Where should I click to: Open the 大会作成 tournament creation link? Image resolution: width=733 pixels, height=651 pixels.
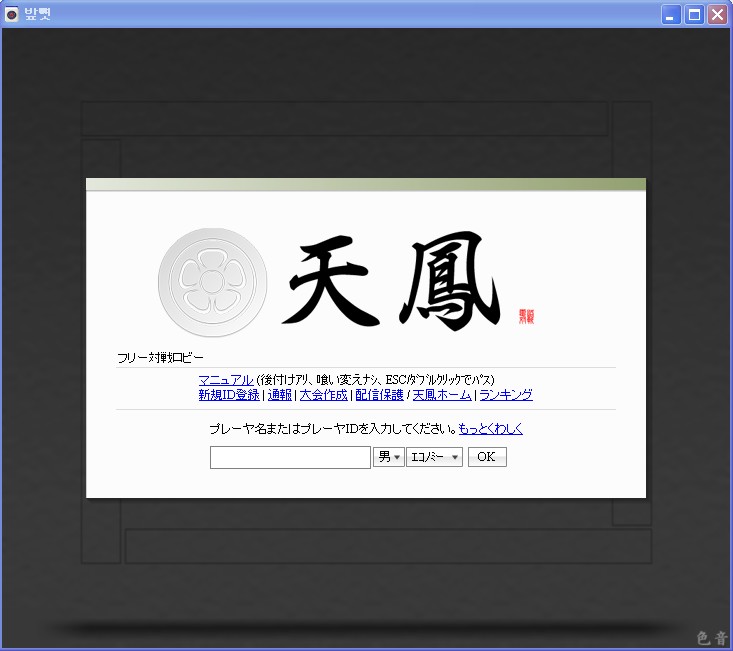click(323, 395)
